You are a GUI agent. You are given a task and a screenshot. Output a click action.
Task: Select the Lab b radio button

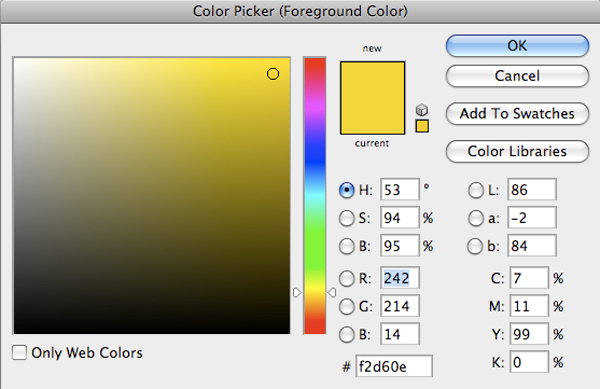click(476, 246)
